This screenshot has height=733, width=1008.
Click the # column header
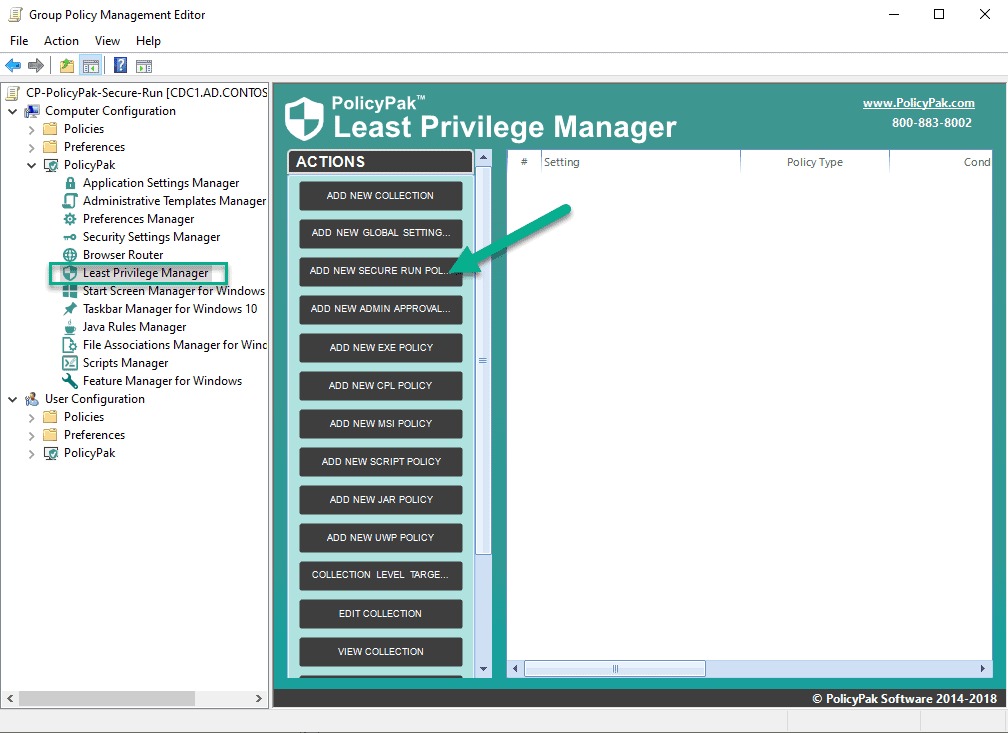[x=524, y=162]
